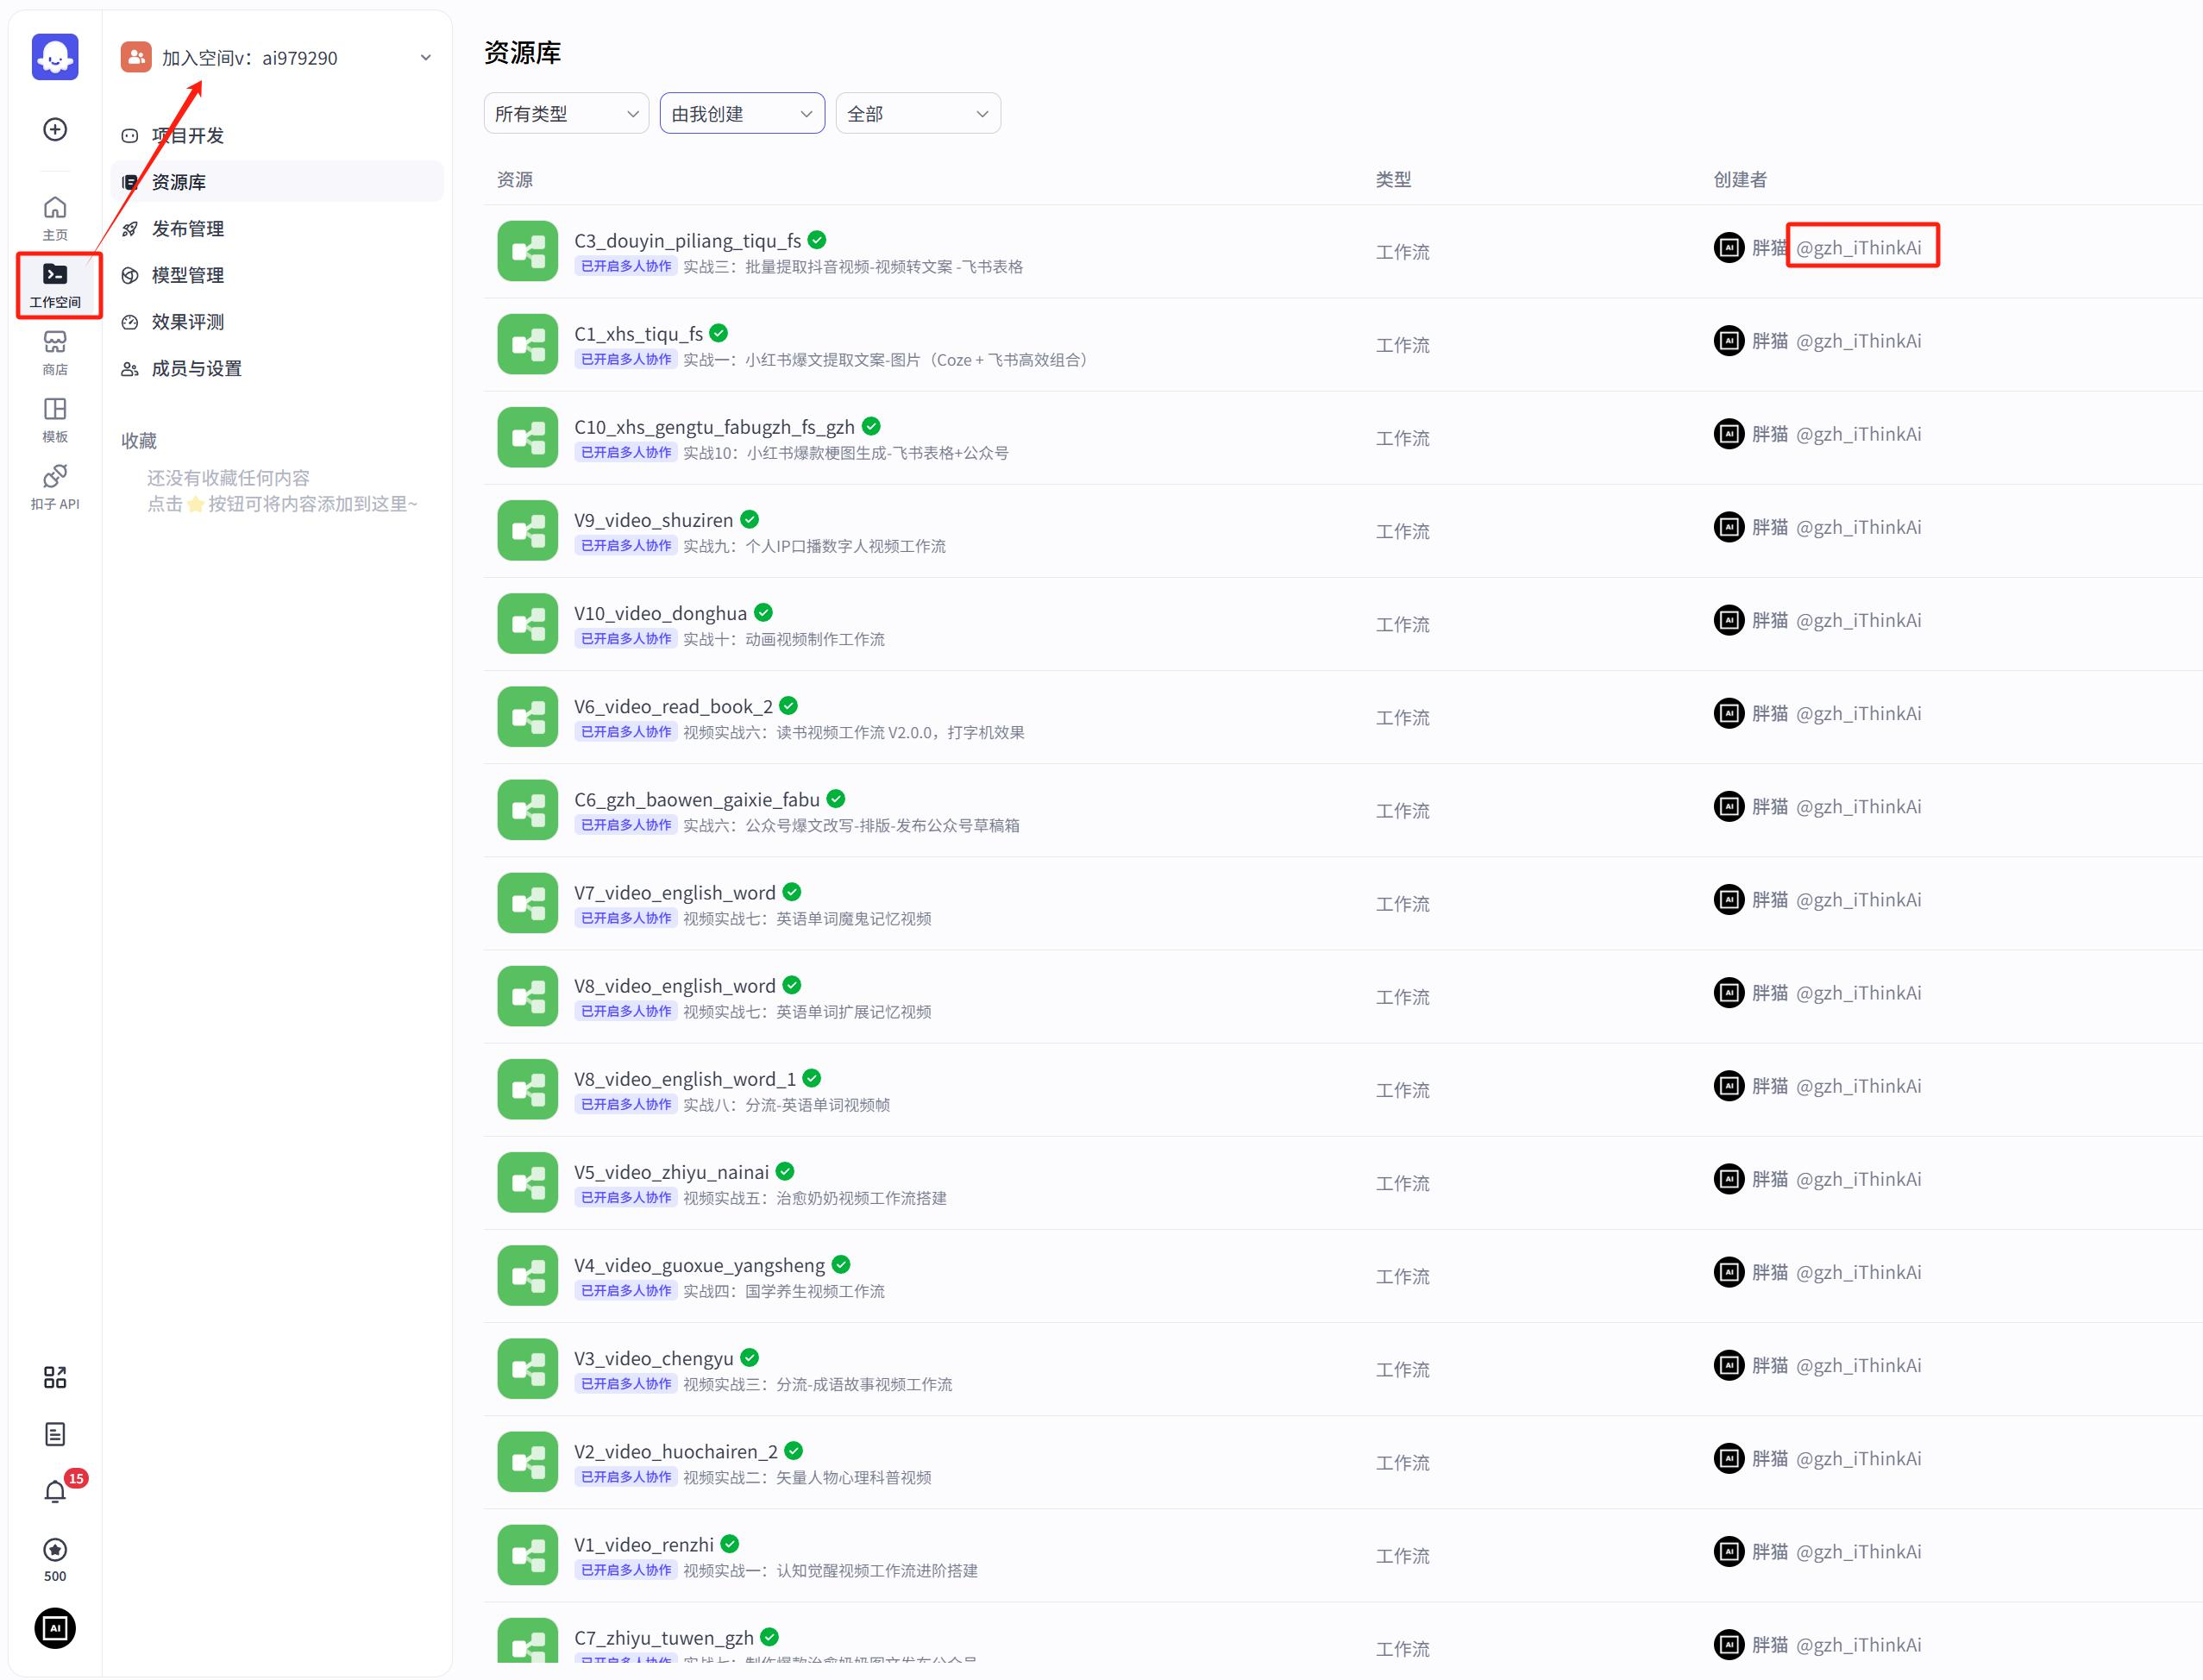
Task: Click workflow icon of V3_video_chengyu
Action: (527, 1368)
